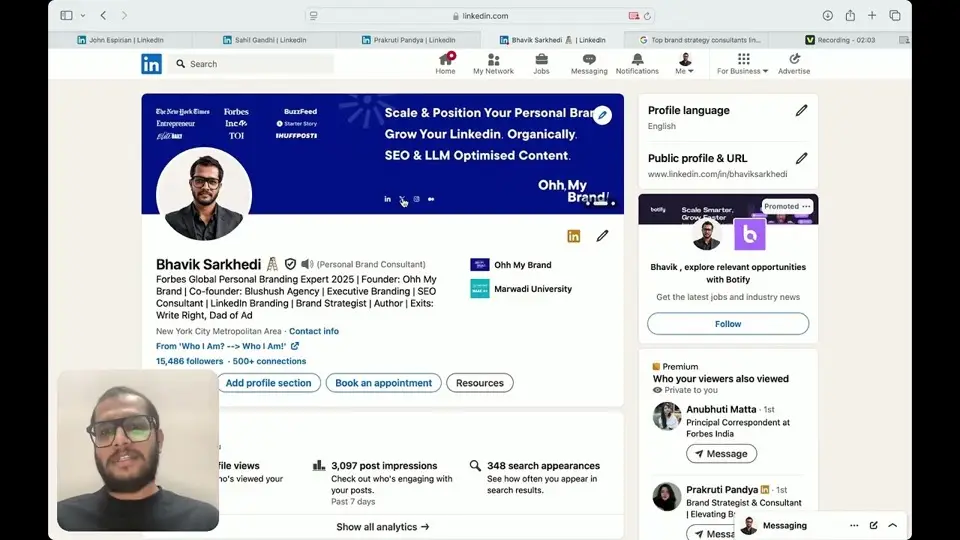
Task: Edit the profile banner with pencil icon
Action: click(x=602, y=115)
